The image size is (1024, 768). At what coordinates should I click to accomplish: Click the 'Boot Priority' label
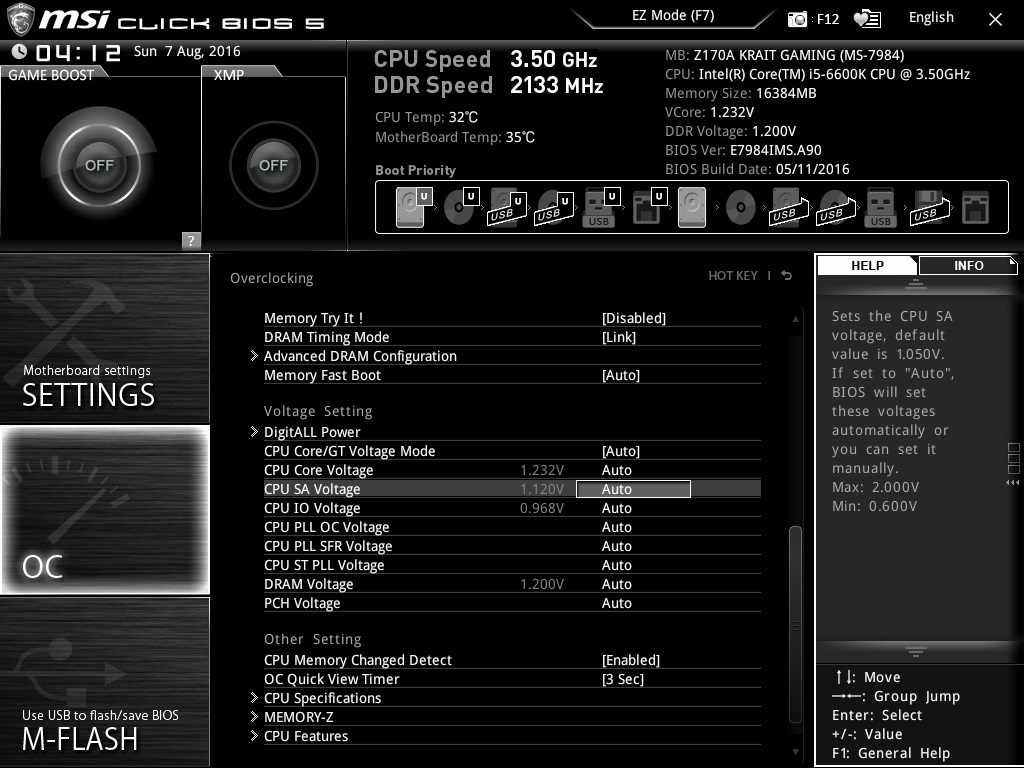(x=415, y=170)
